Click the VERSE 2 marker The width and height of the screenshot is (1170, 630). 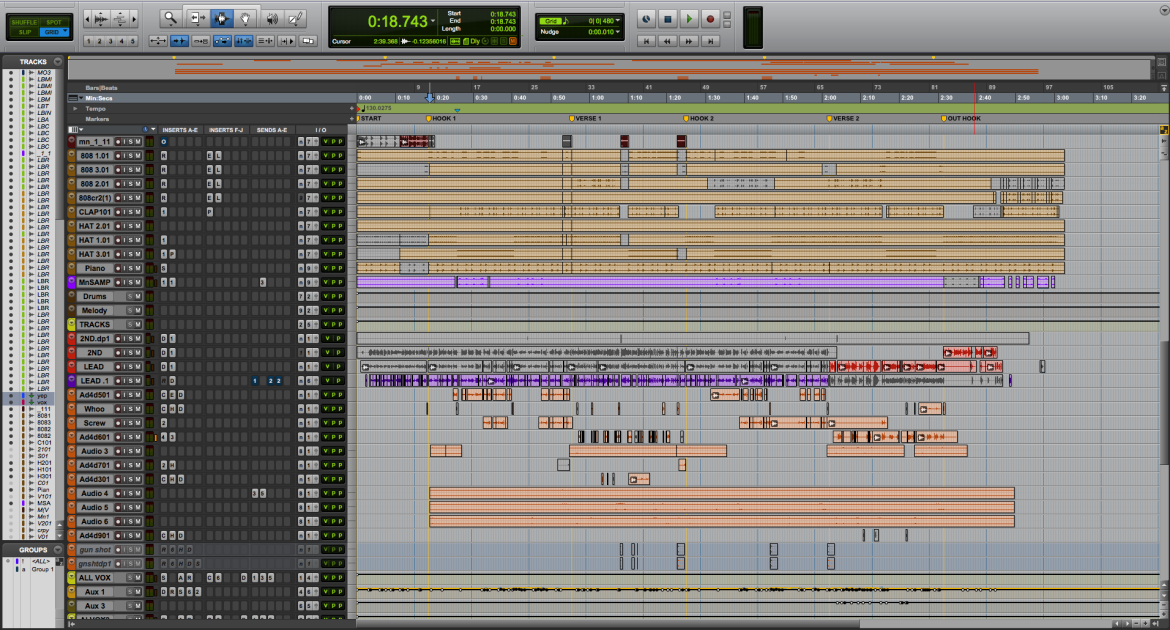[x=843, y=119]
